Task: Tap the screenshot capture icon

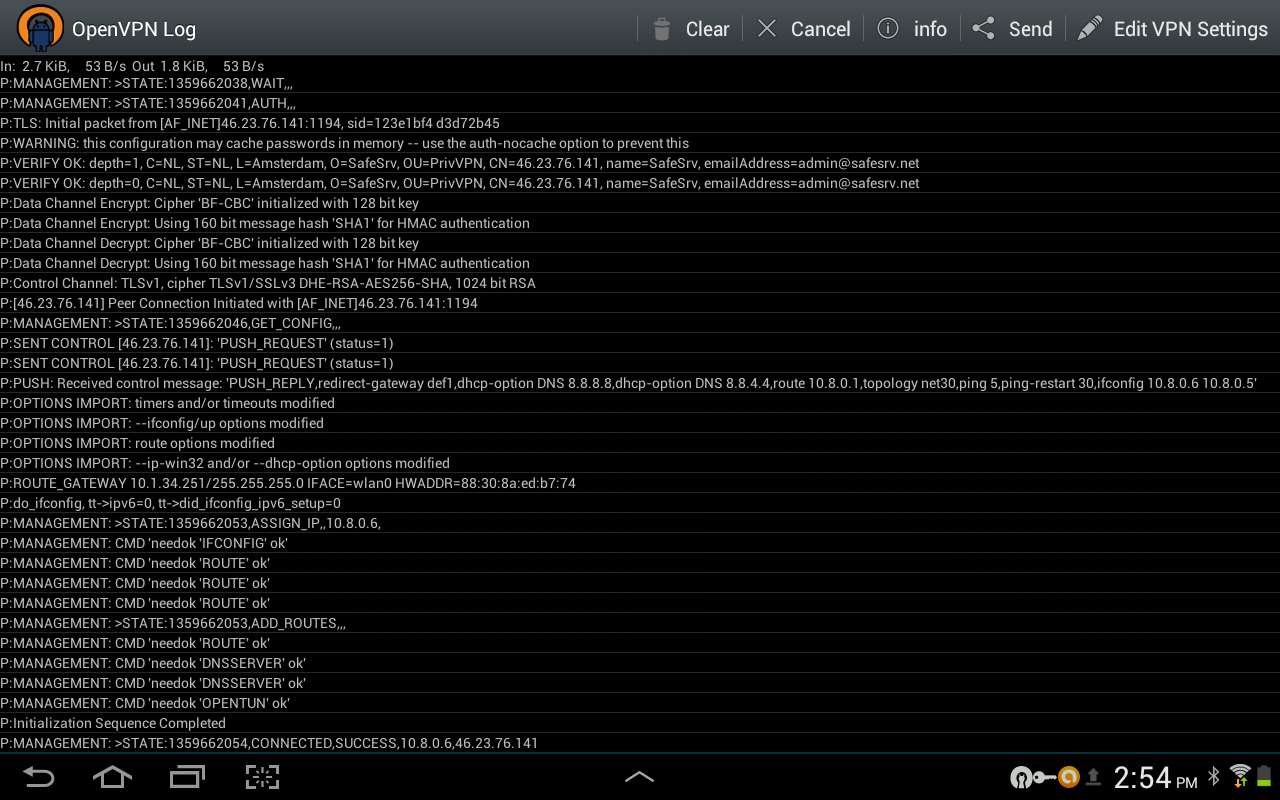Action: coord(262,777)
